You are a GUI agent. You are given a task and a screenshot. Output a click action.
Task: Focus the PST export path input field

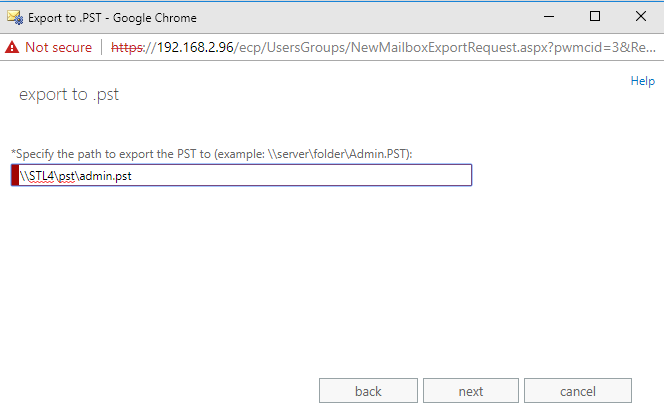point(241,175)
